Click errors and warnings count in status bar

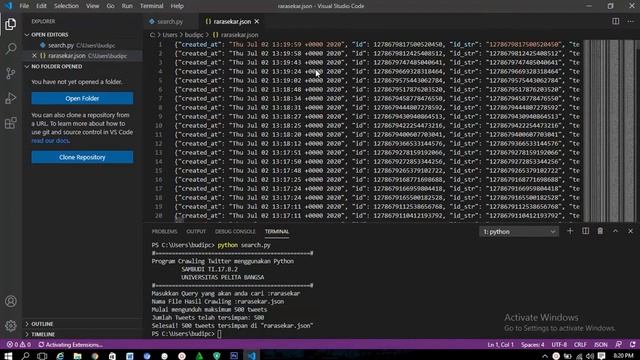click(19, 344)
